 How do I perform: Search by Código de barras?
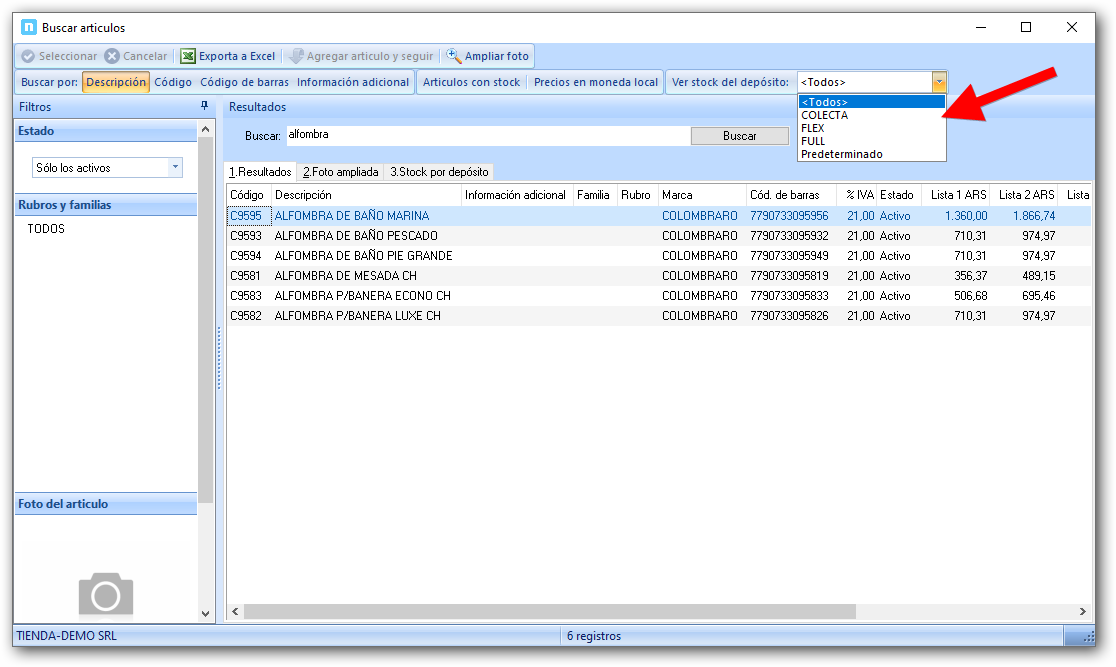244,82
